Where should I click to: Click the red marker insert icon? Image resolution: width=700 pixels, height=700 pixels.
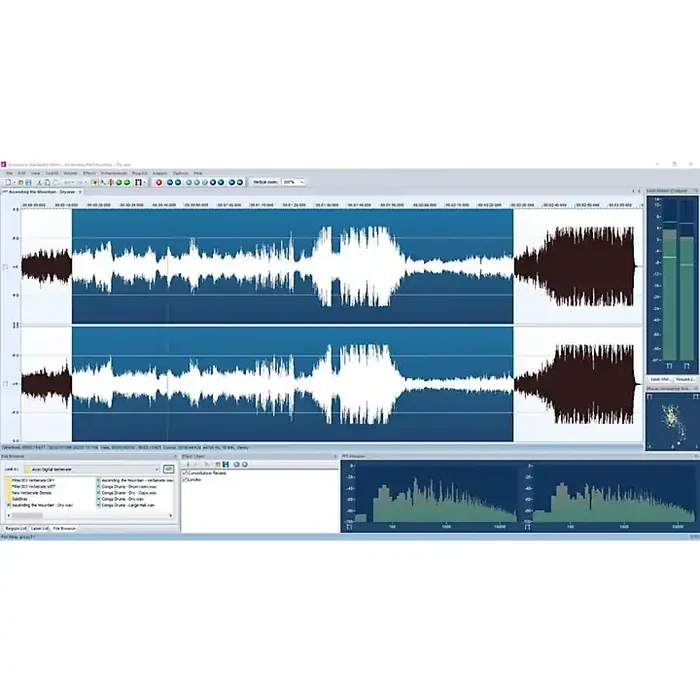click(x=111, y=182)
